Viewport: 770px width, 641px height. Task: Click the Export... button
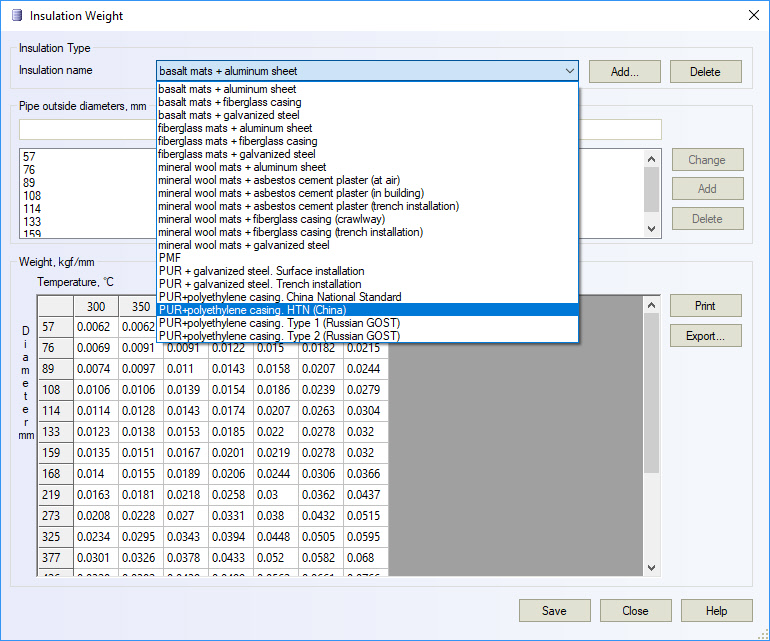[706, 336]
